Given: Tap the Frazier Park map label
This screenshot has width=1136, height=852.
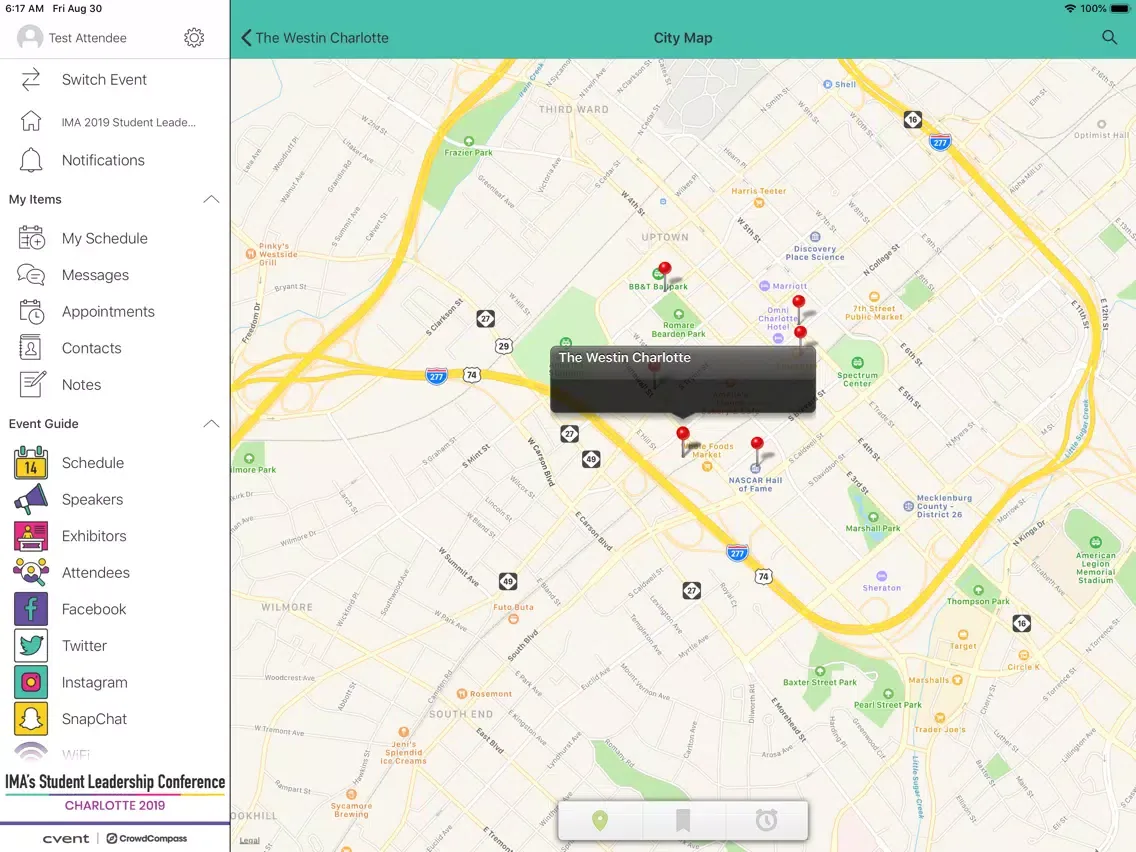Looking at the screenshot, I should pyautogui.click(x=468, y=152).
